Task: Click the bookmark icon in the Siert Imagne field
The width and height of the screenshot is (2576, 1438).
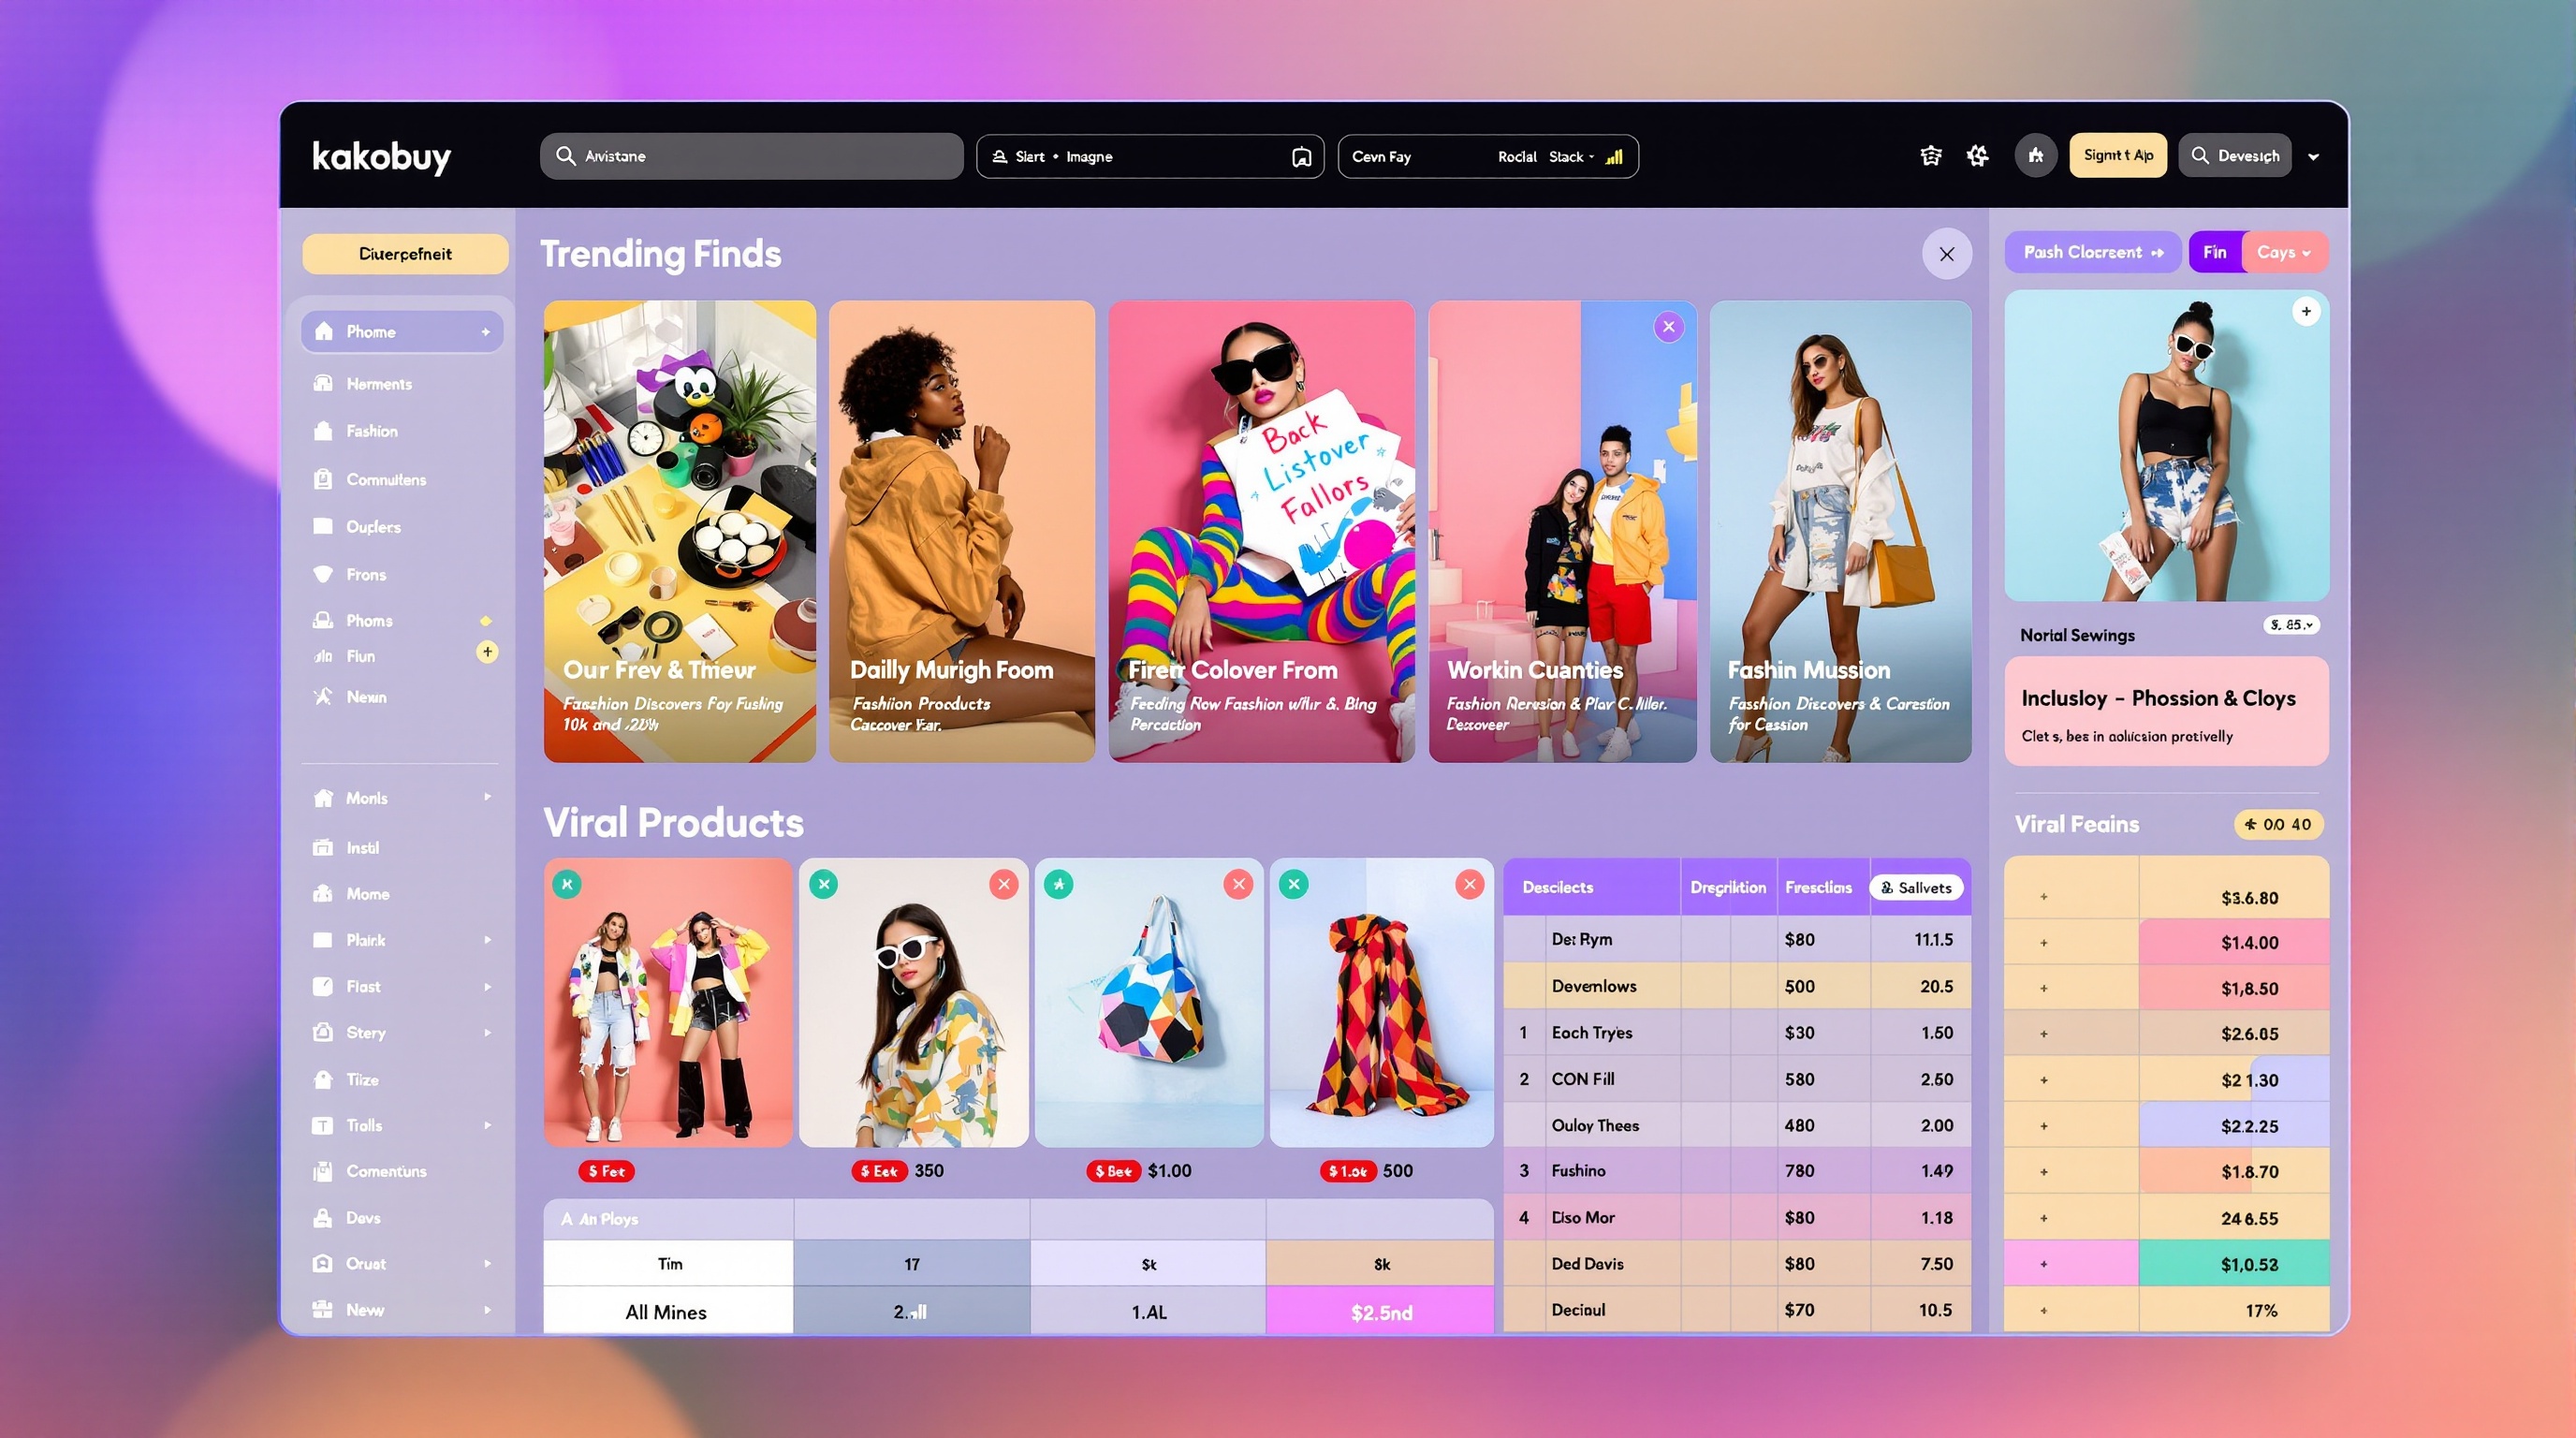Action: coord(1301,157)
